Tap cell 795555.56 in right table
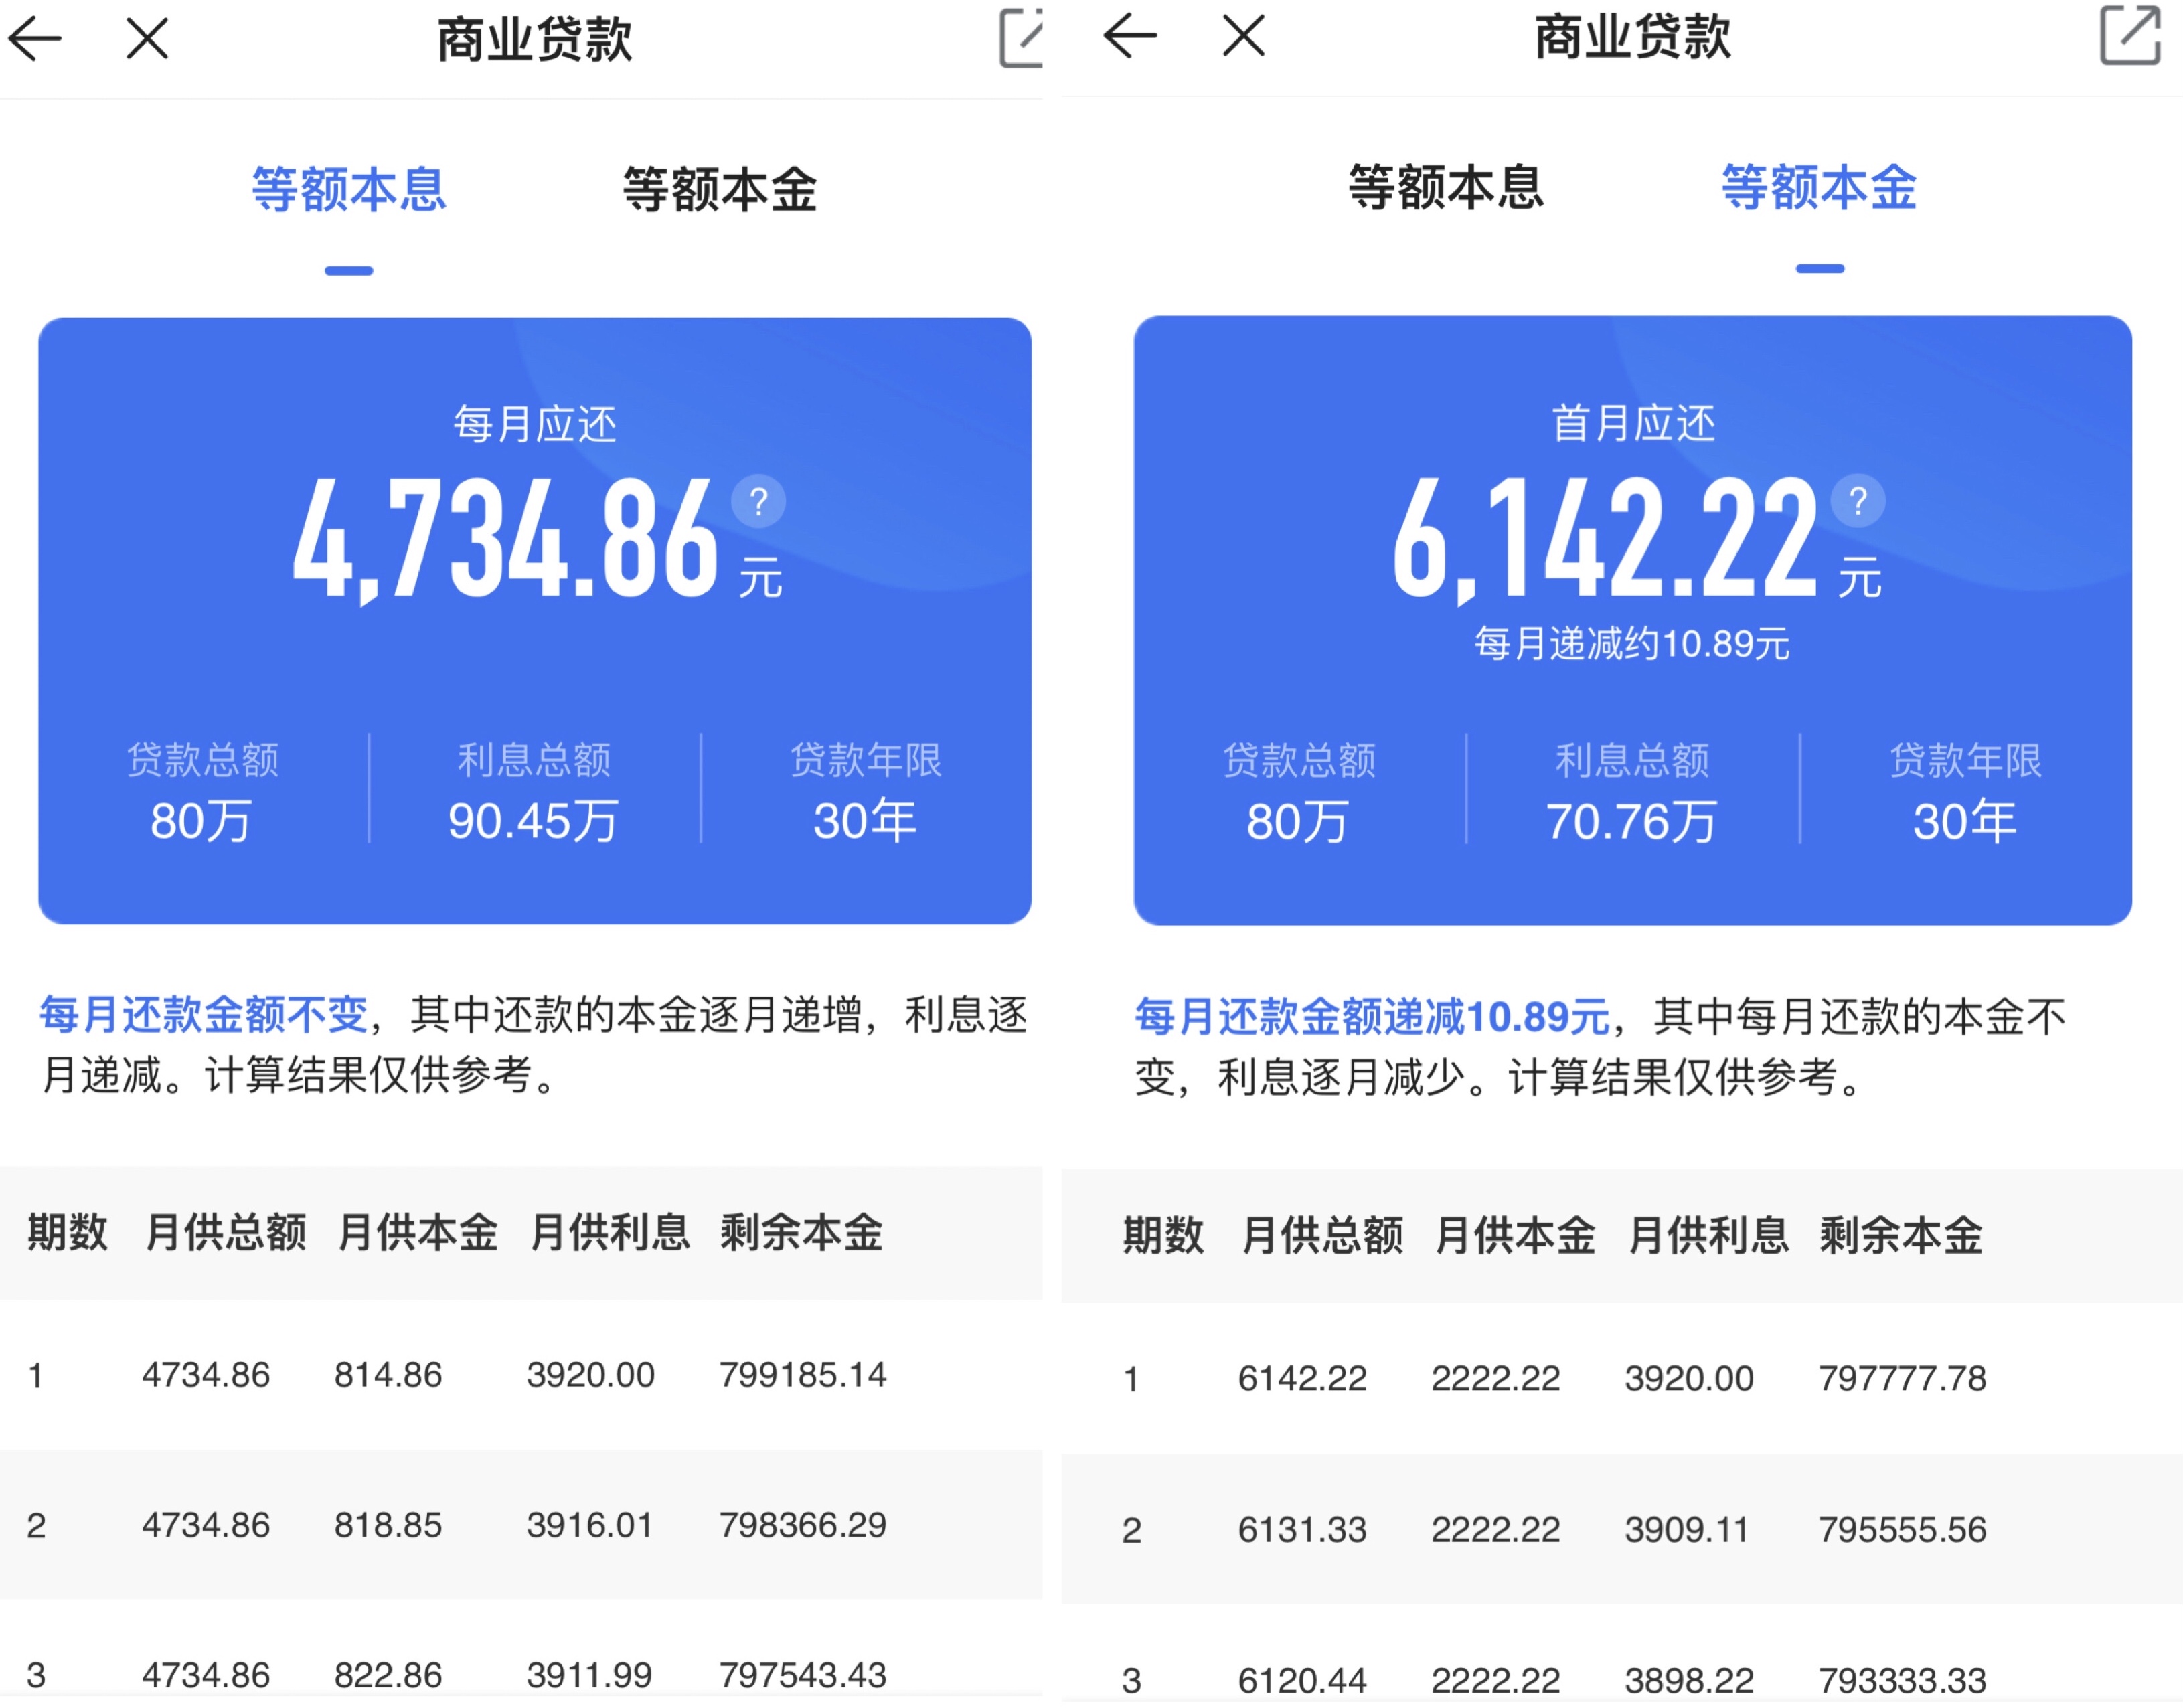Image resolution: width=2183 pixels, height=1708 pixels. pyautogui.click(x=1902, y=1531)
